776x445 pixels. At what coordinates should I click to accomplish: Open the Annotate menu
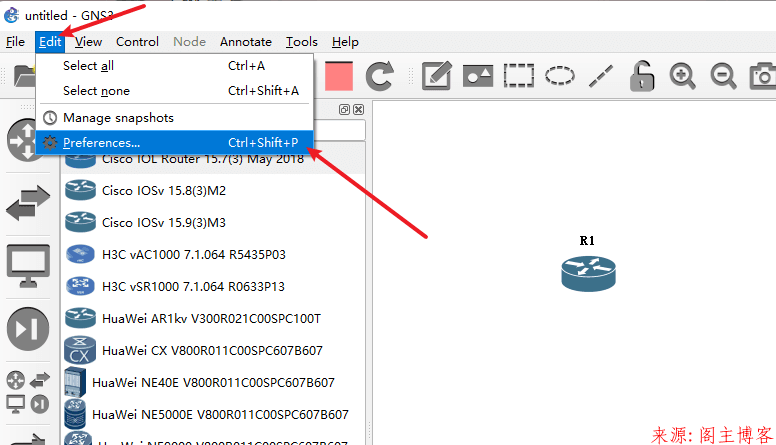coord(246,42)
